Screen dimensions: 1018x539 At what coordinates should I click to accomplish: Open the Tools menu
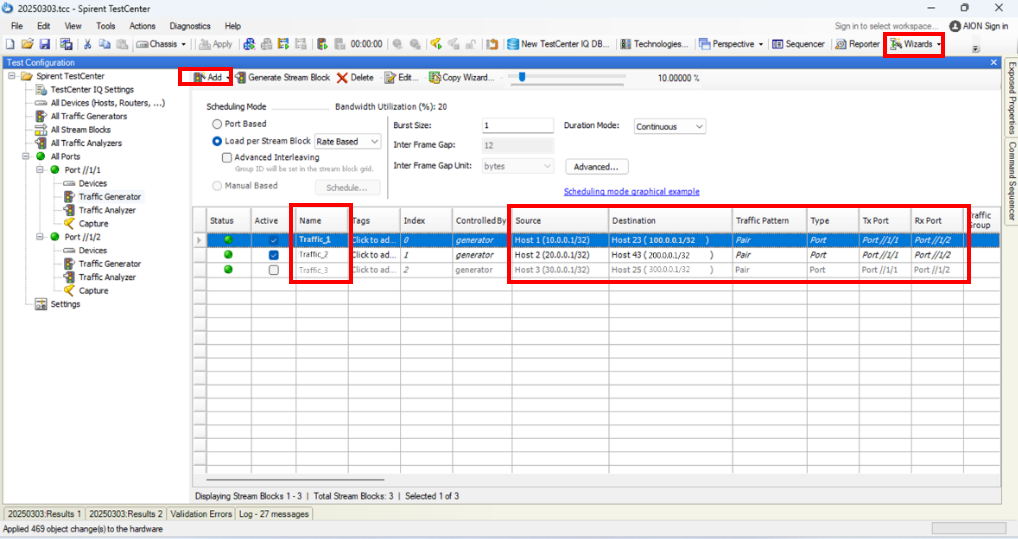(105, 26)
